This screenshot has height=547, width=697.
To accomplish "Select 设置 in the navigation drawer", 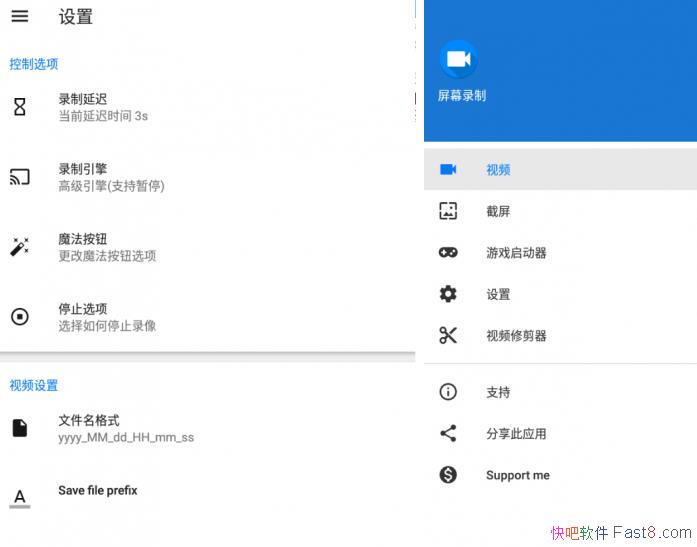I will pos(560,294).
